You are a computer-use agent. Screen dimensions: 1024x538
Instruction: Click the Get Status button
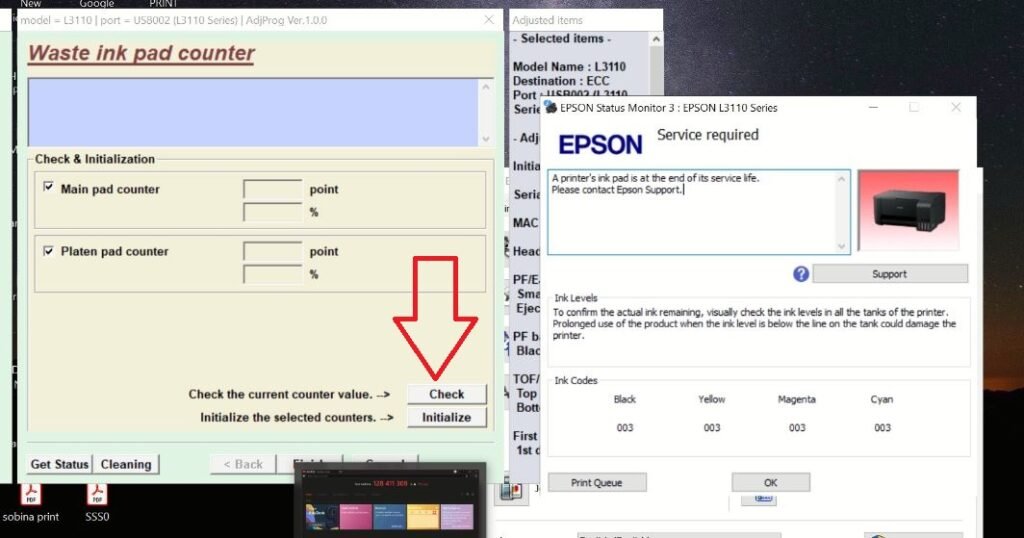59,464
